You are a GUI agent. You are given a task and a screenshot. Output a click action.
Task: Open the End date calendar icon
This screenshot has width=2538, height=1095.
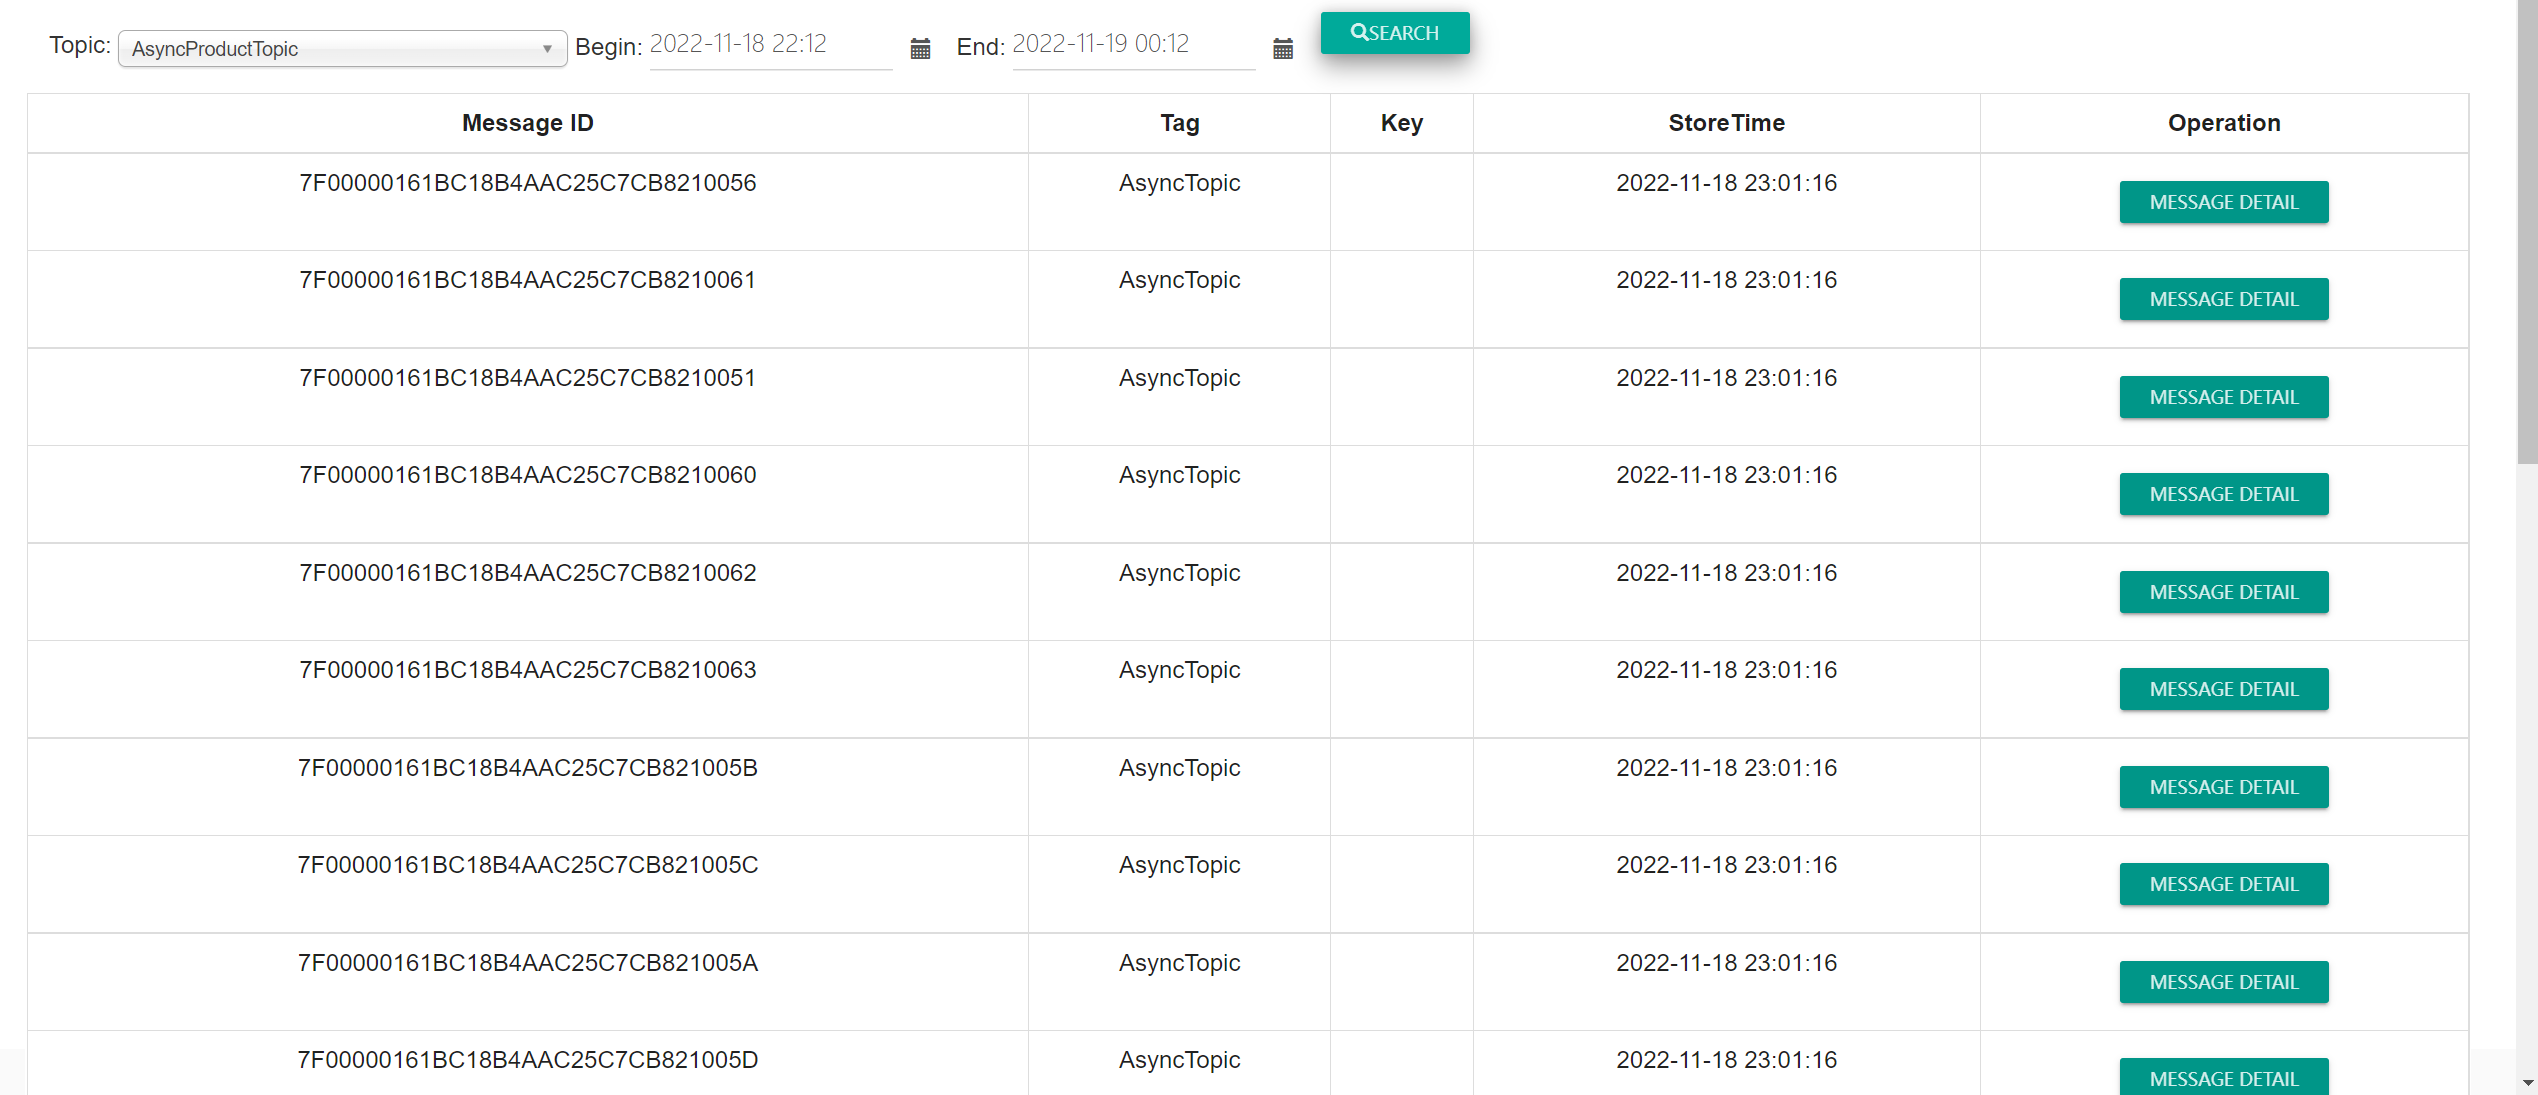pos(1283,48)
